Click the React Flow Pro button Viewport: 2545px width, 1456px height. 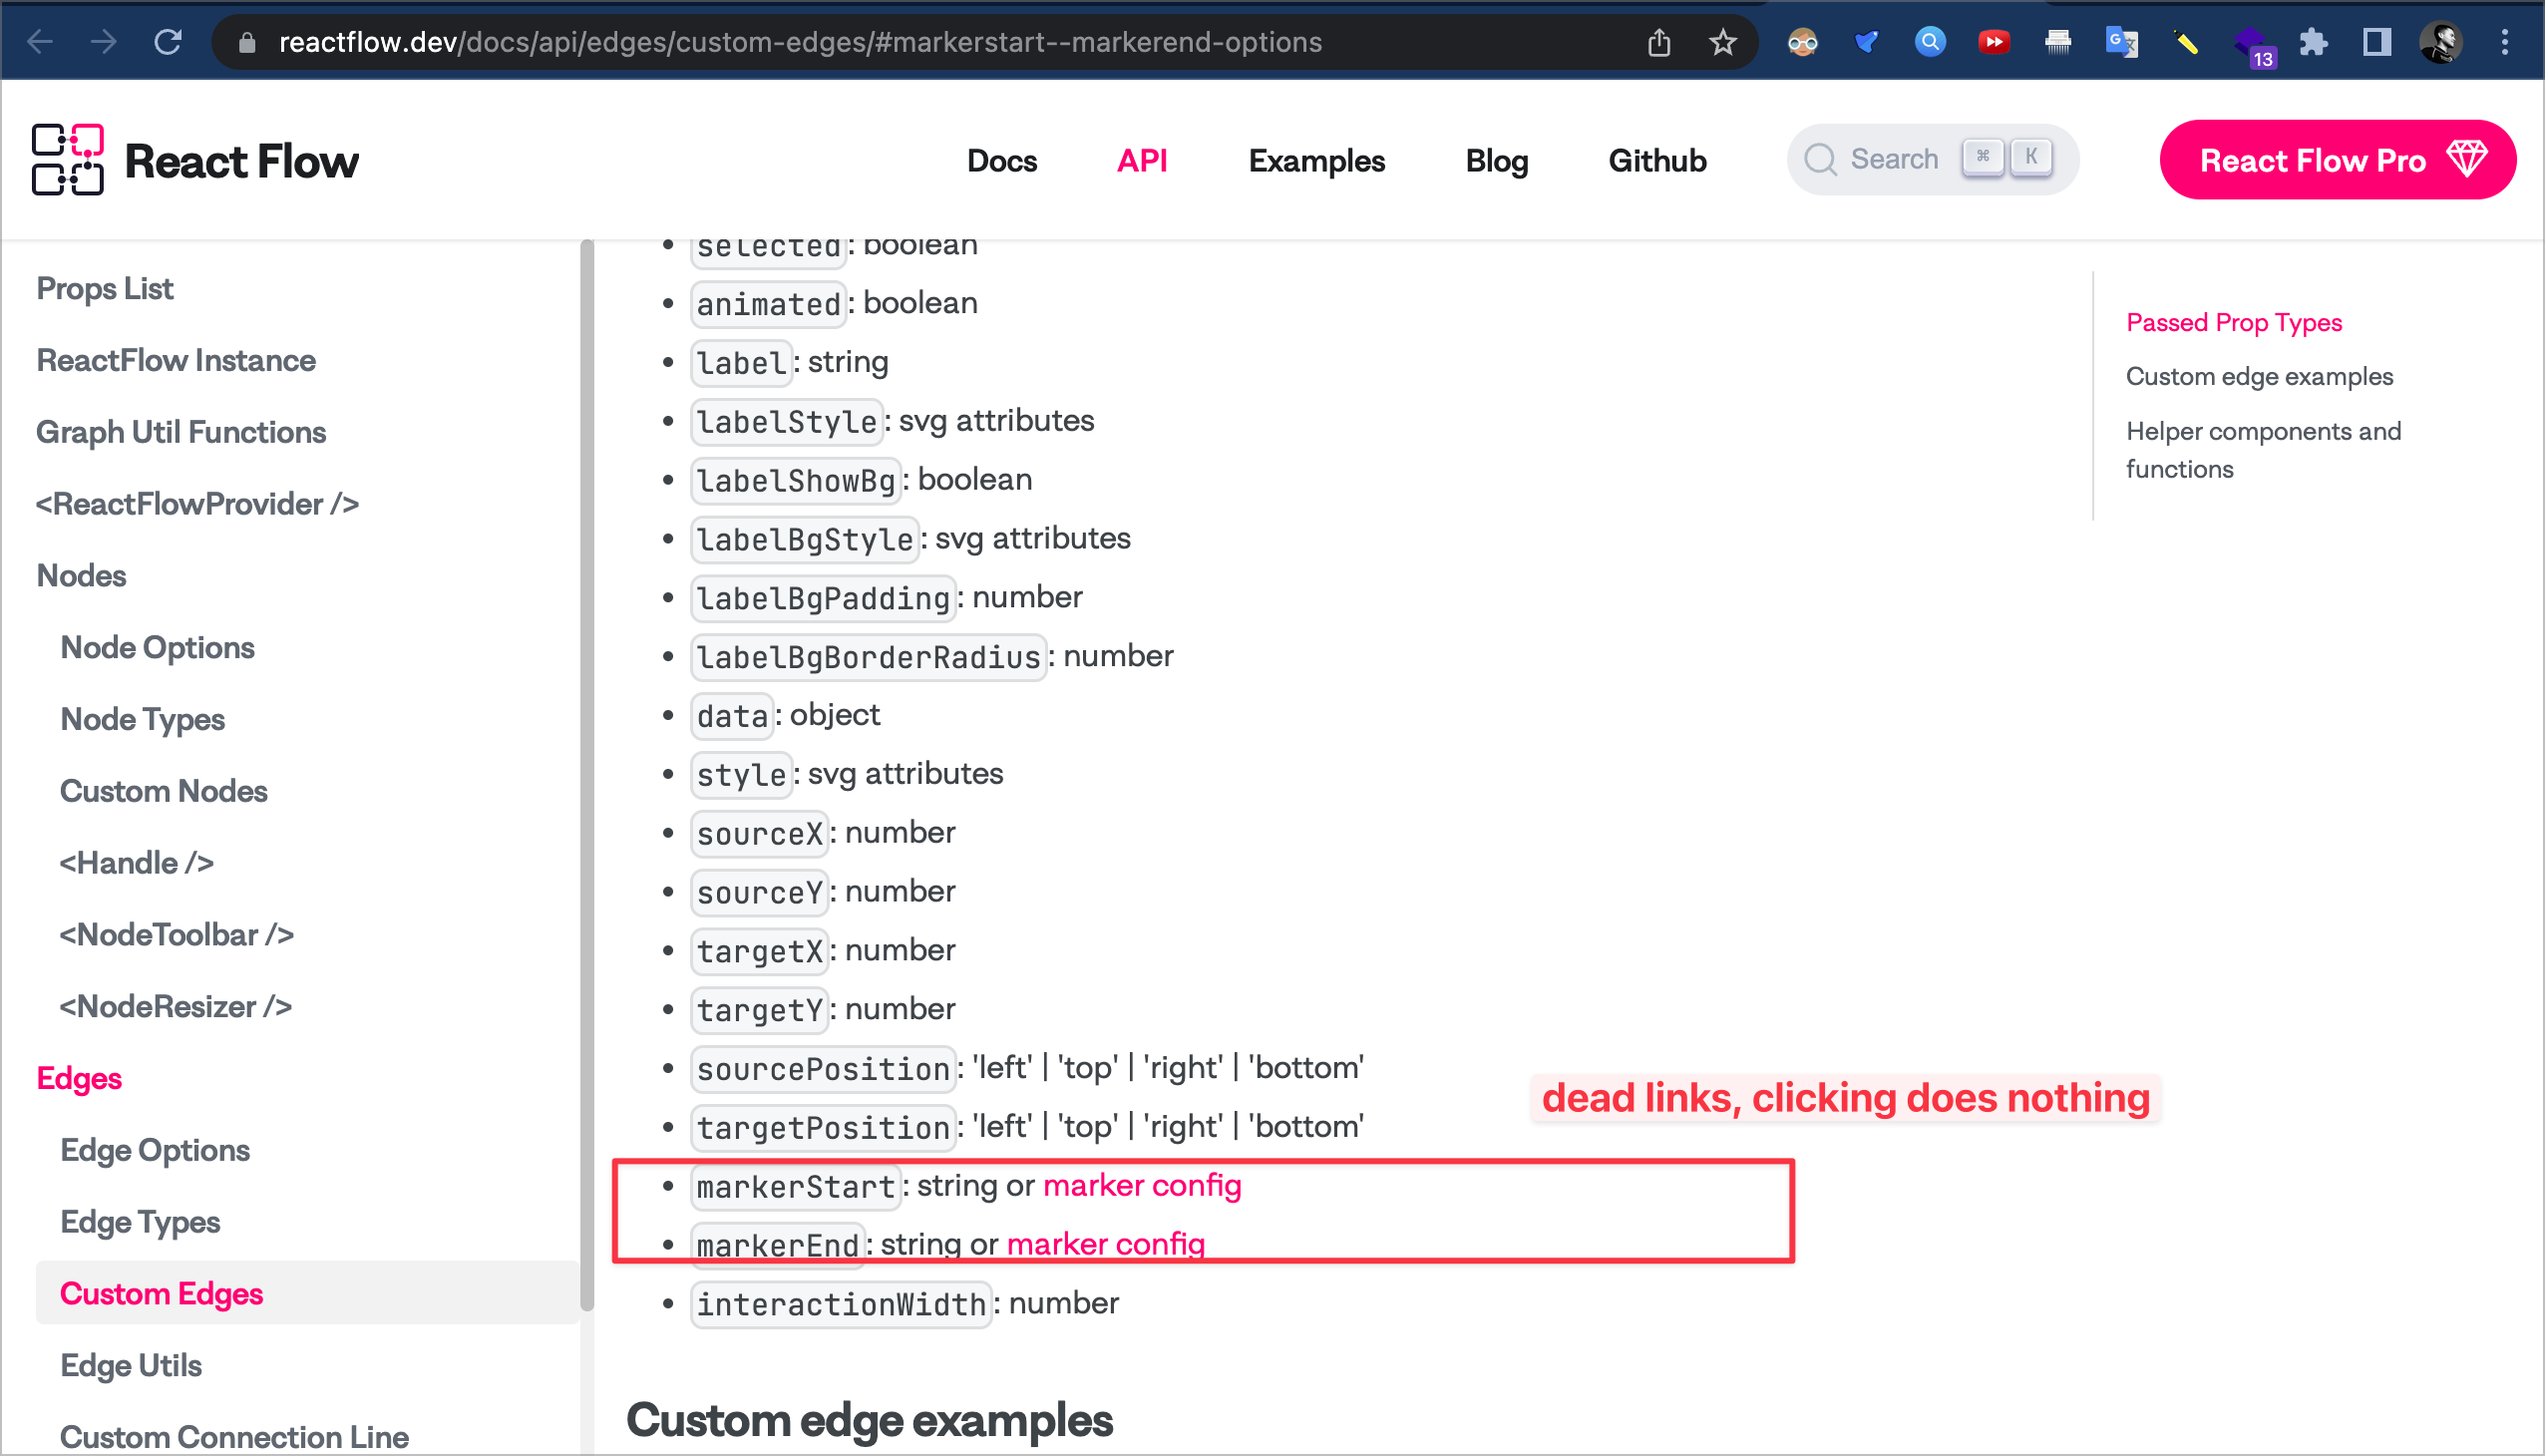[2338, 159]
